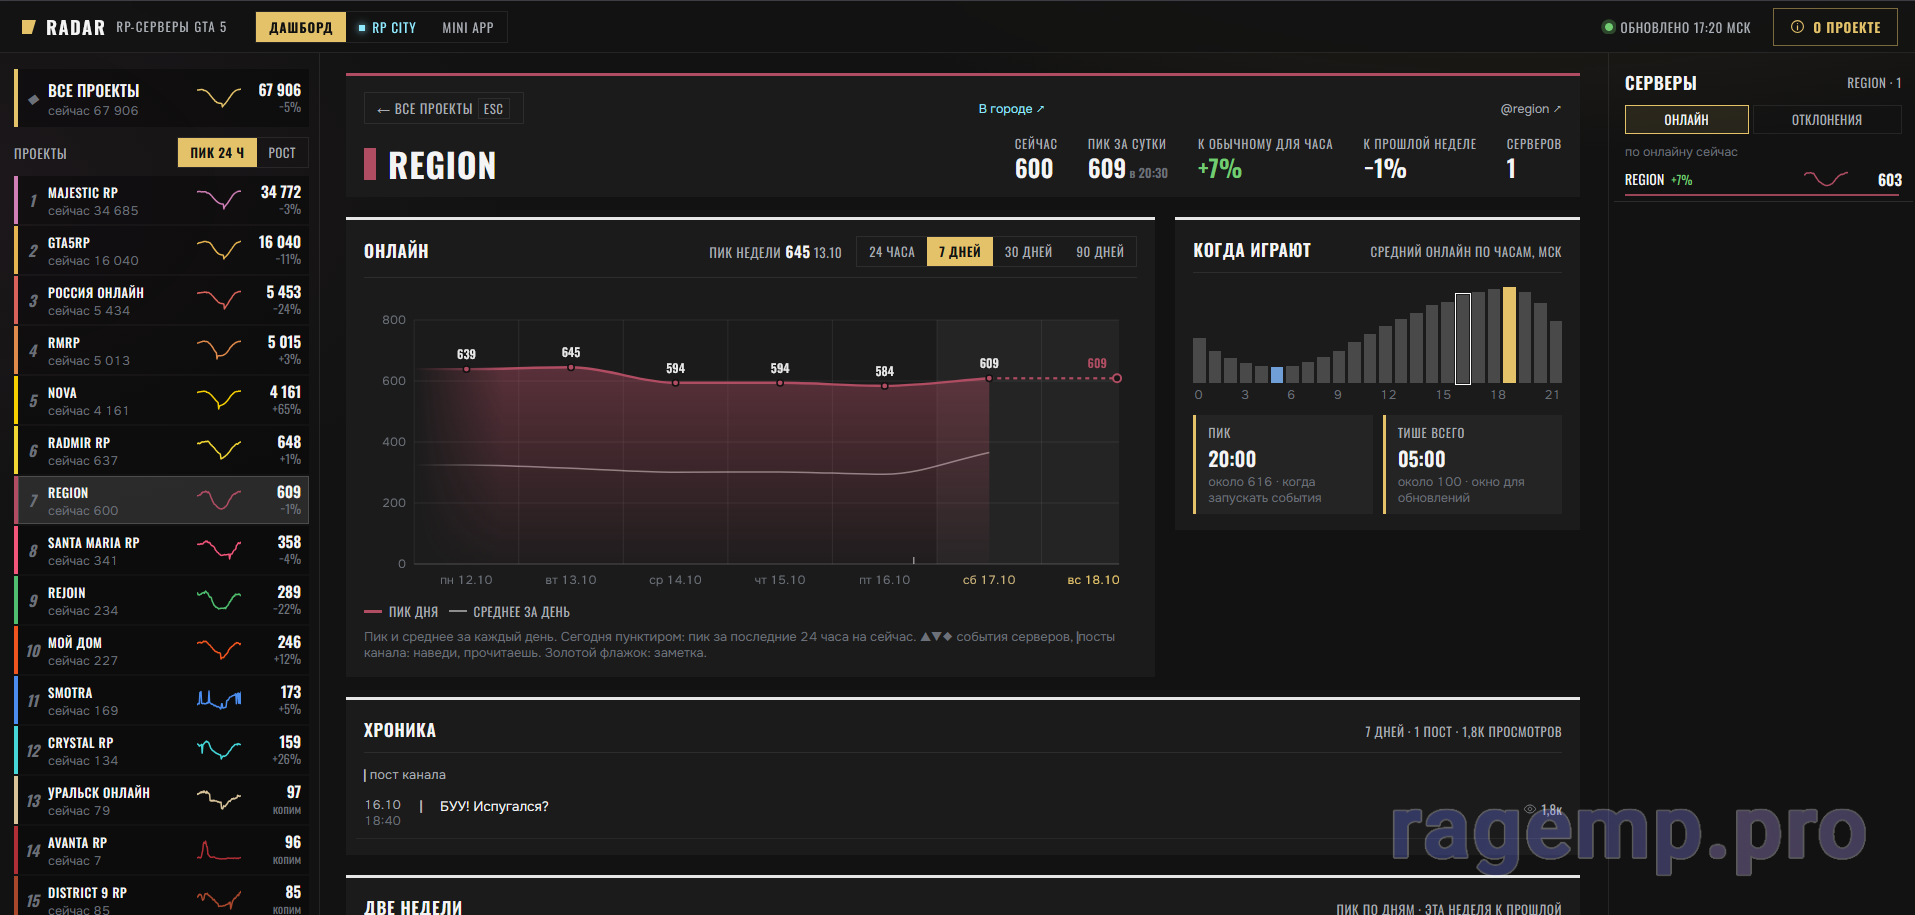
Task: Go back with Все проекты ESC button
Action: tap(443, 108)
